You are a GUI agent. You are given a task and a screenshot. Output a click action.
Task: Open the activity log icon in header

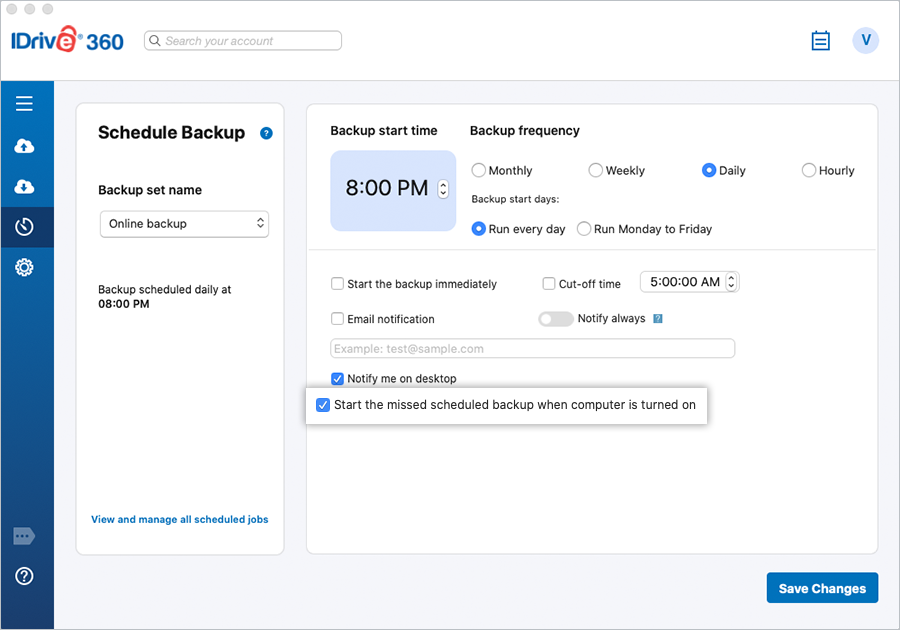(x=820, y=41)
